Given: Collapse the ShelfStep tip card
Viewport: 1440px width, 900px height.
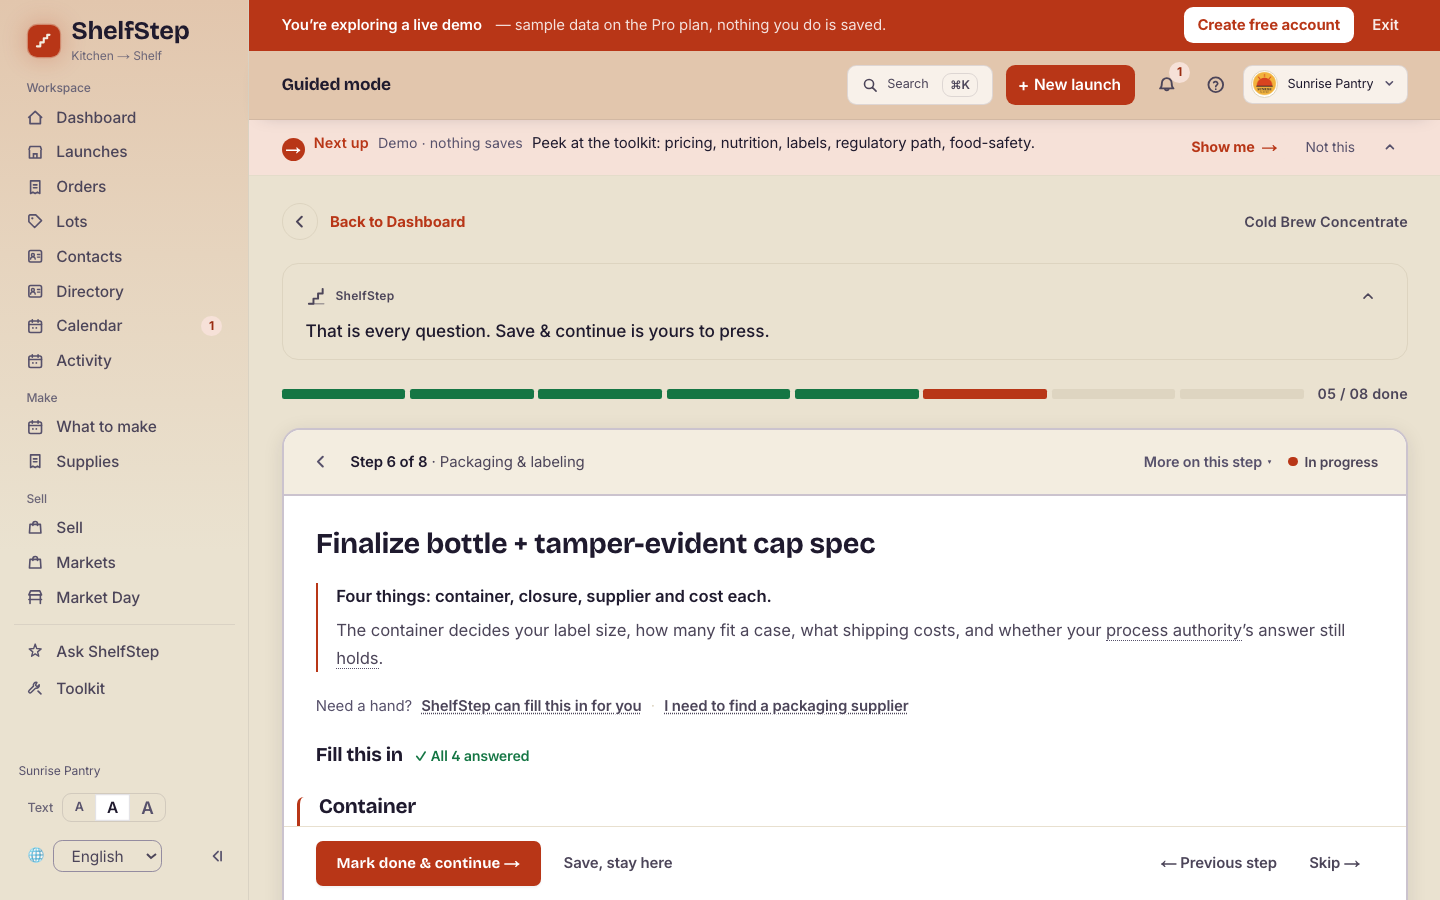Looking at the screenshot, I should (x=1368, y=296).
